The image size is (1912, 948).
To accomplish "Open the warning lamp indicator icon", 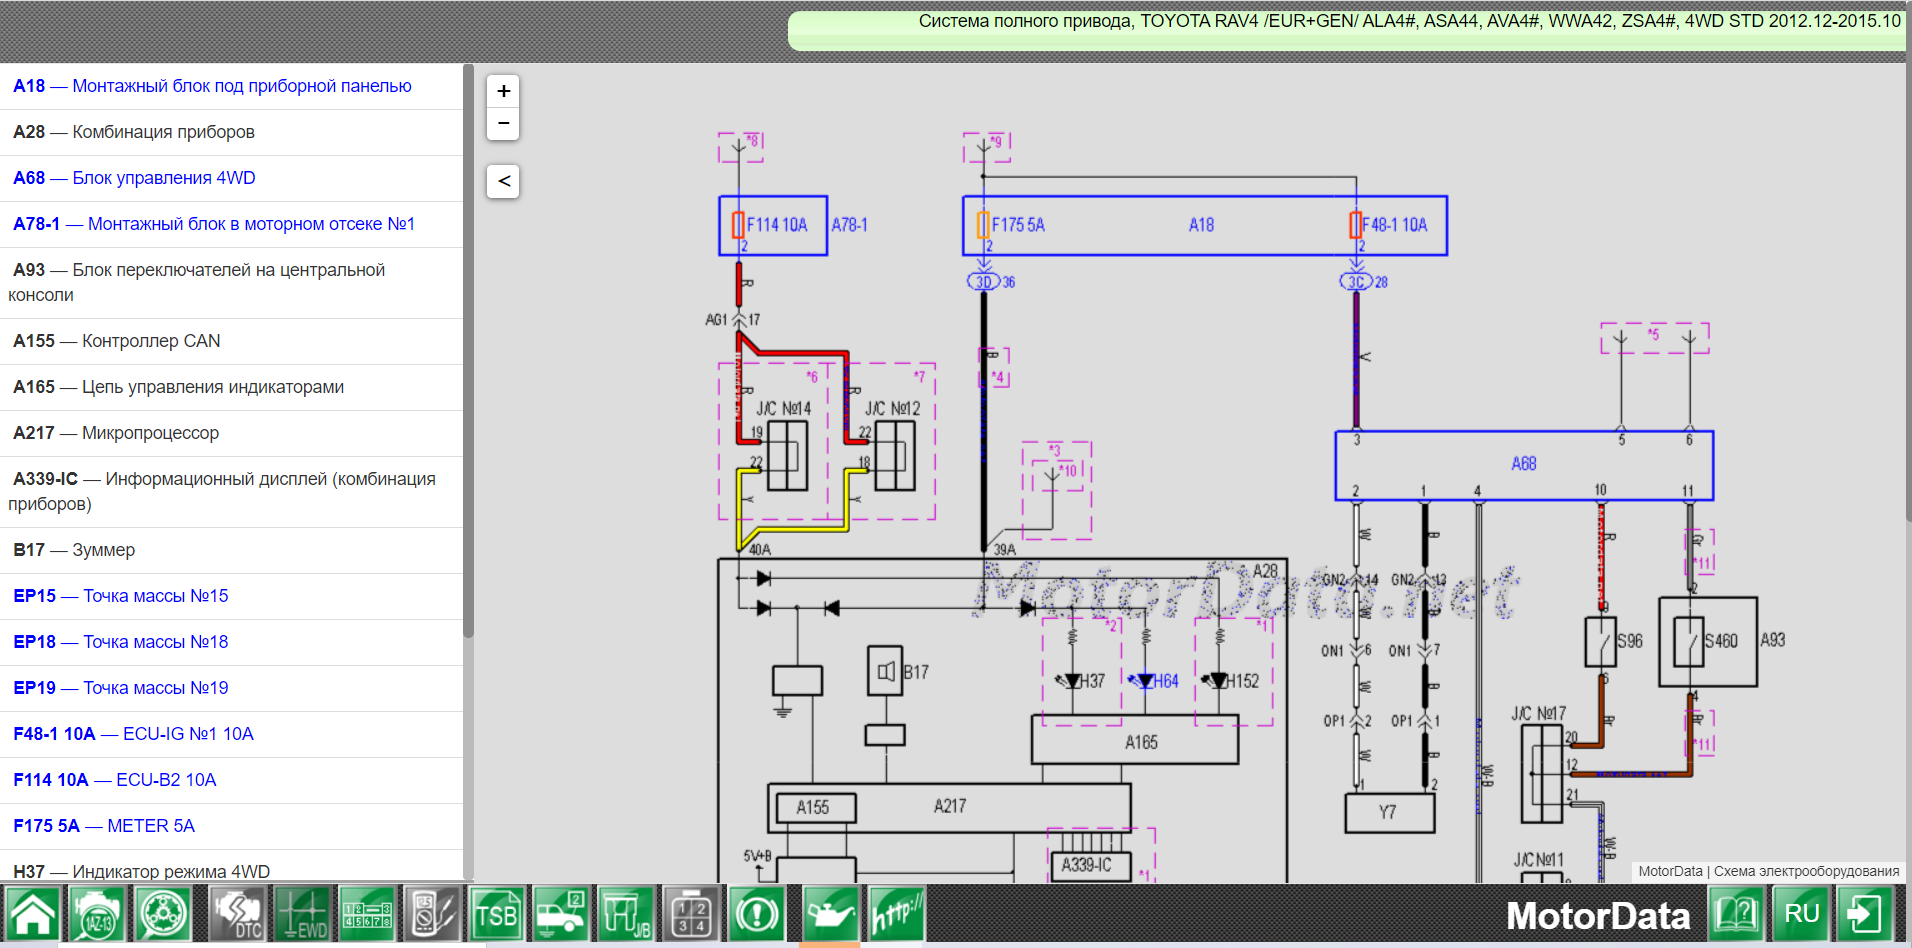I will point(757,913).
